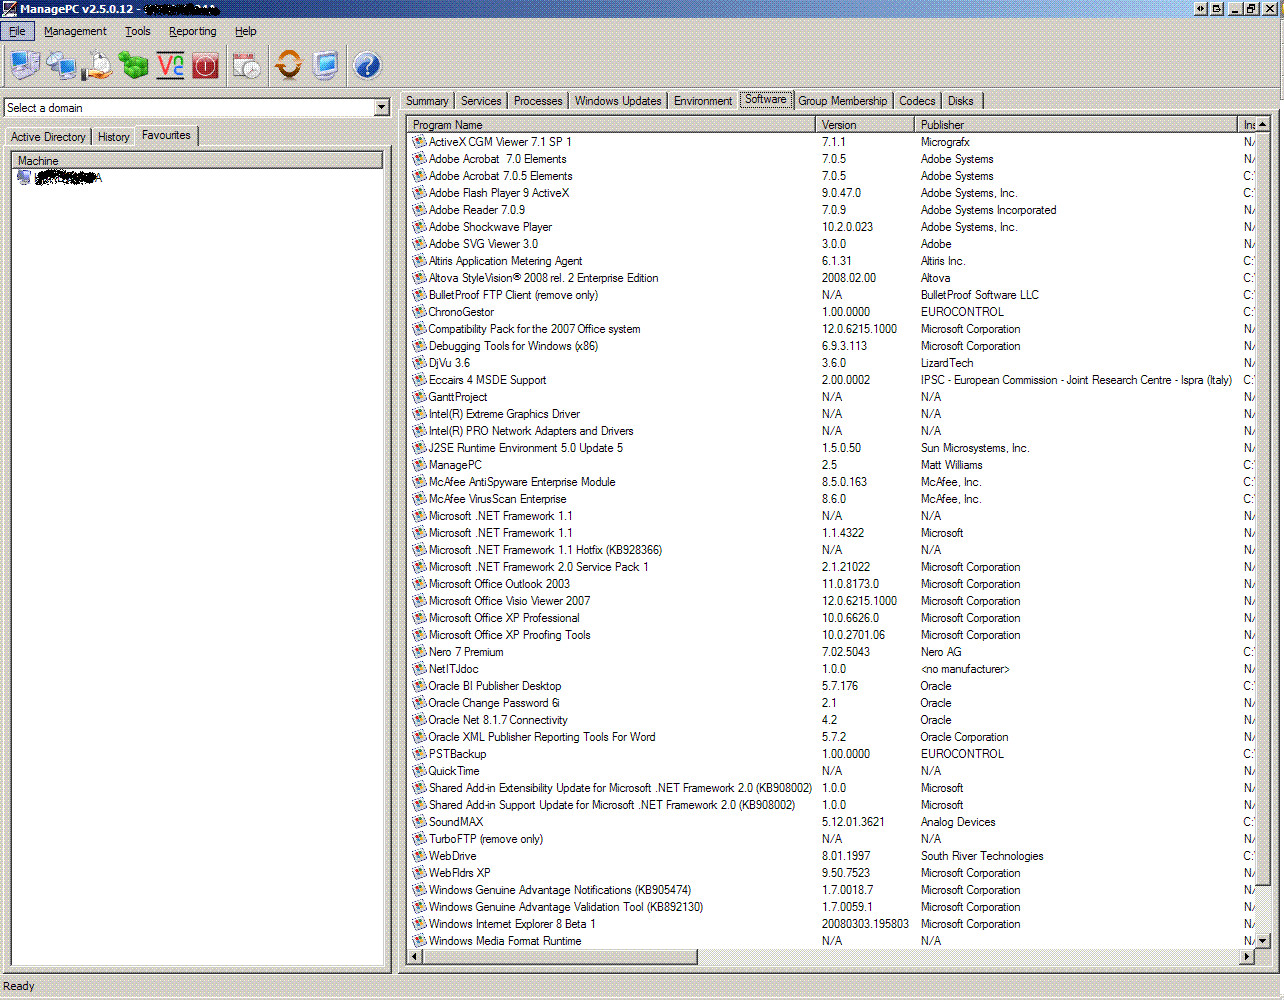This screenshot has height=1000, width=1284.
Task: Click the icon beside DjVu 3.6
Action: pyautogui.click(x=420, y=363)
